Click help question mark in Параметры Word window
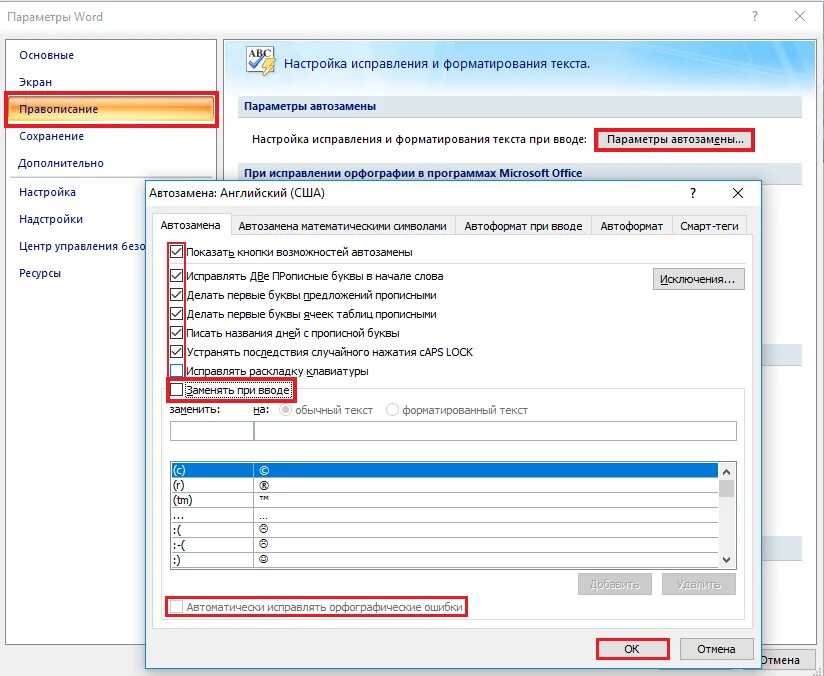The width and height of the screenshot is (824, 676). pyautogui.click(x=755, y=16)
